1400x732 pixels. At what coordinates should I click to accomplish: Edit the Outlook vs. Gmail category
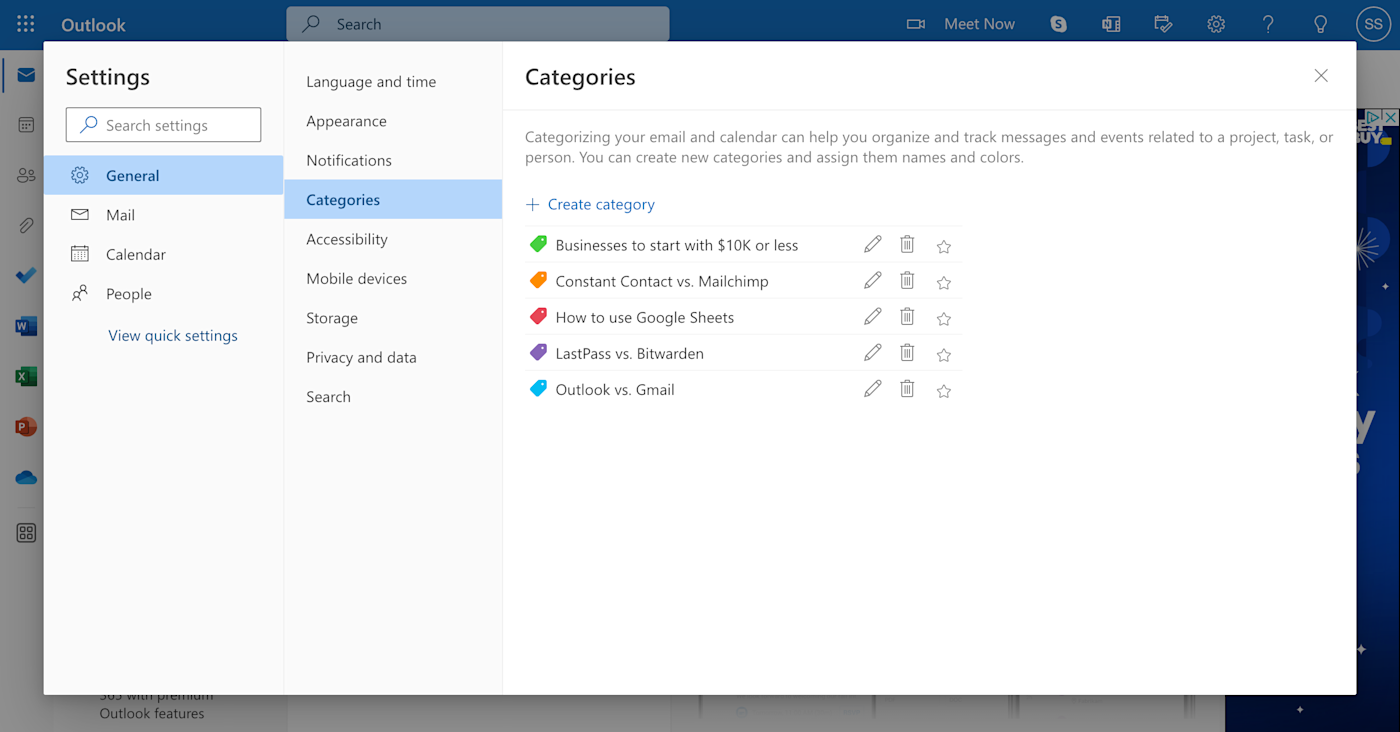pos(873,389)
